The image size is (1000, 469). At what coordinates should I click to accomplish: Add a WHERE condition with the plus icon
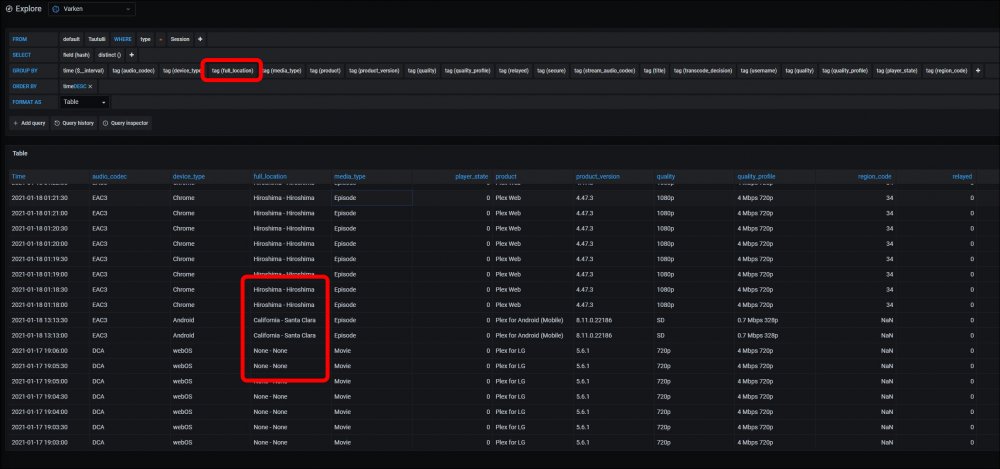pos(200,39)
